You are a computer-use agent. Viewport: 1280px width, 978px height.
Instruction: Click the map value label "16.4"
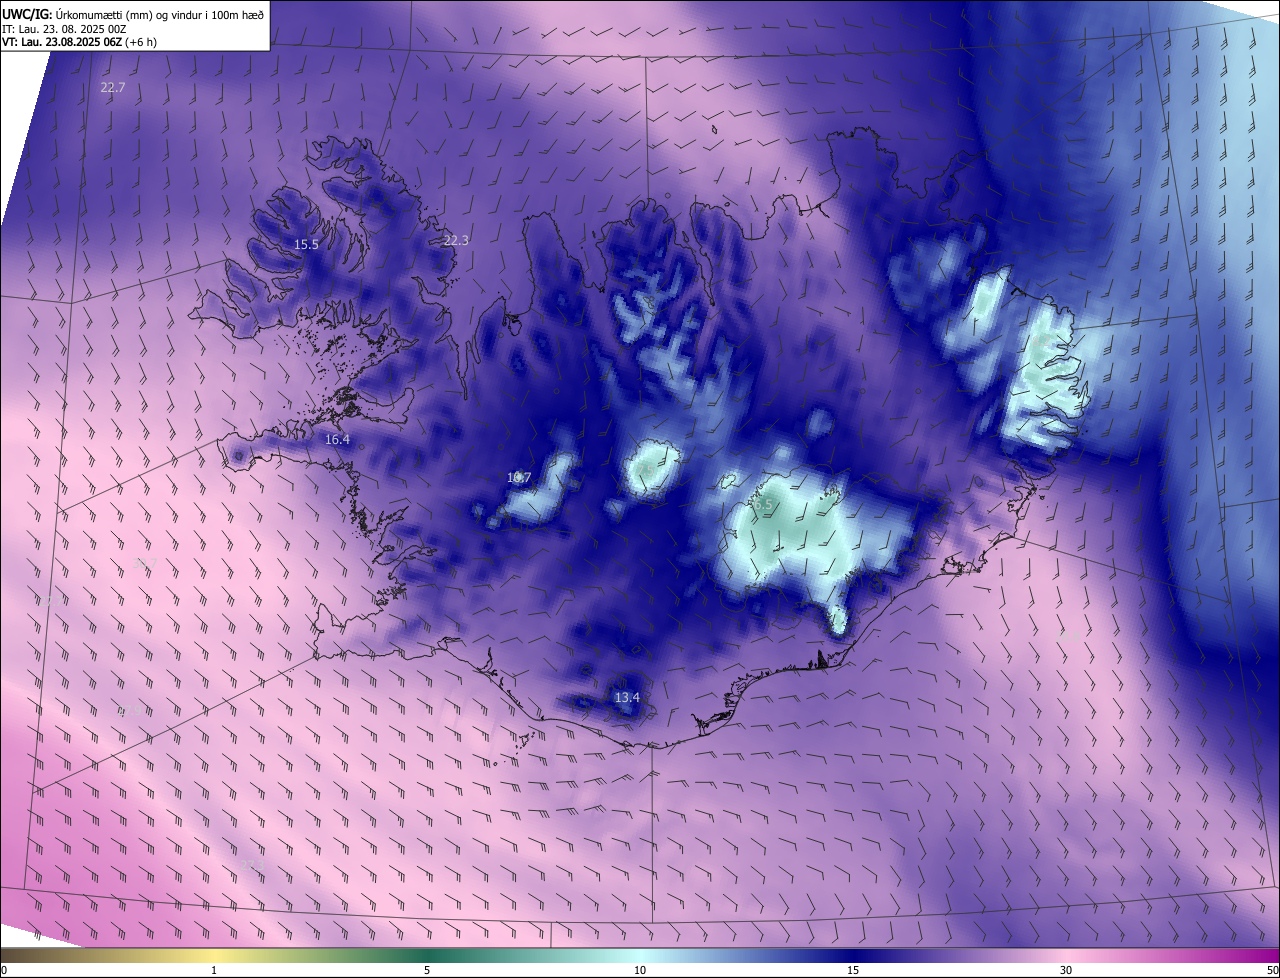338,440
